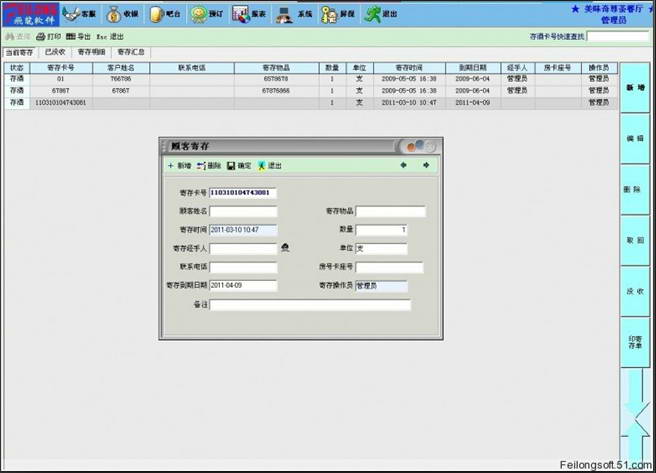The image size is (656, 473).
Task: Open the 系统 system settings module
Action: [294, 14]
